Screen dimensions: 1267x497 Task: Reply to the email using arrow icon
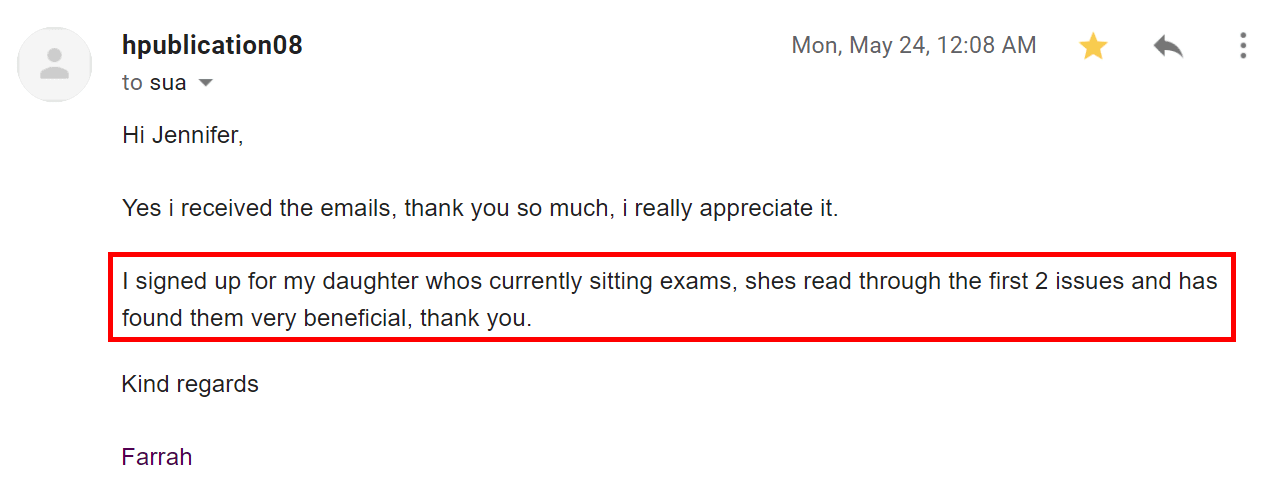(1168, 46)
